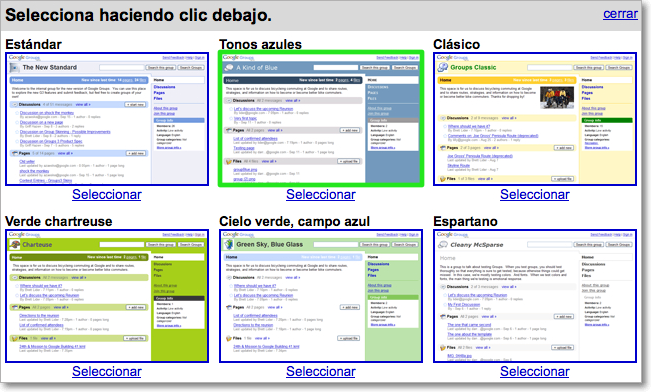Click Seleccionar under Clásico theme

pyautogui.click(x=535, y=194)
